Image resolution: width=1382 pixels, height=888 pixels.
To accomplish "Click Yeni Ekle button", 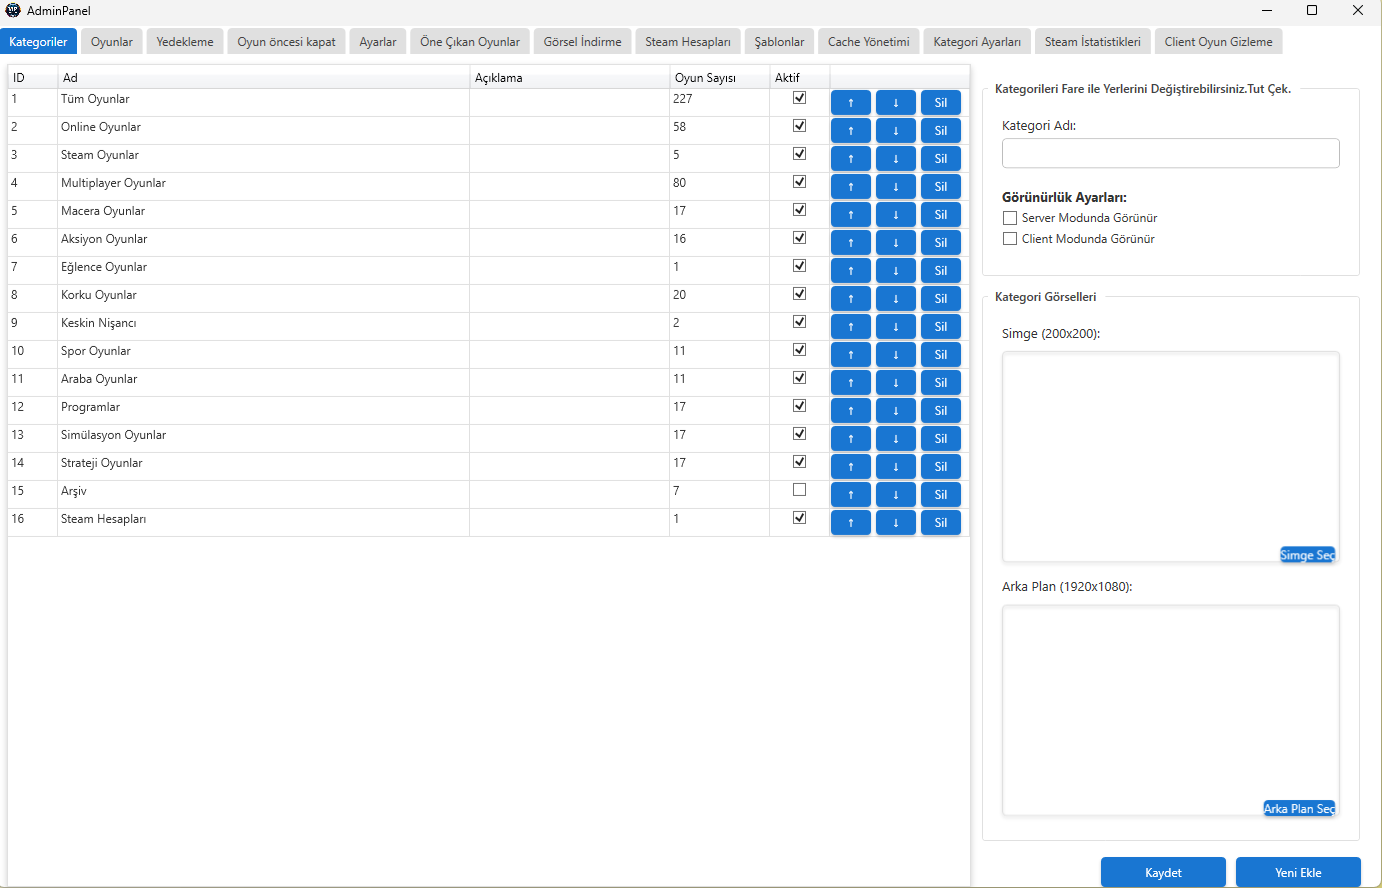I will [x=1298, y=872].
